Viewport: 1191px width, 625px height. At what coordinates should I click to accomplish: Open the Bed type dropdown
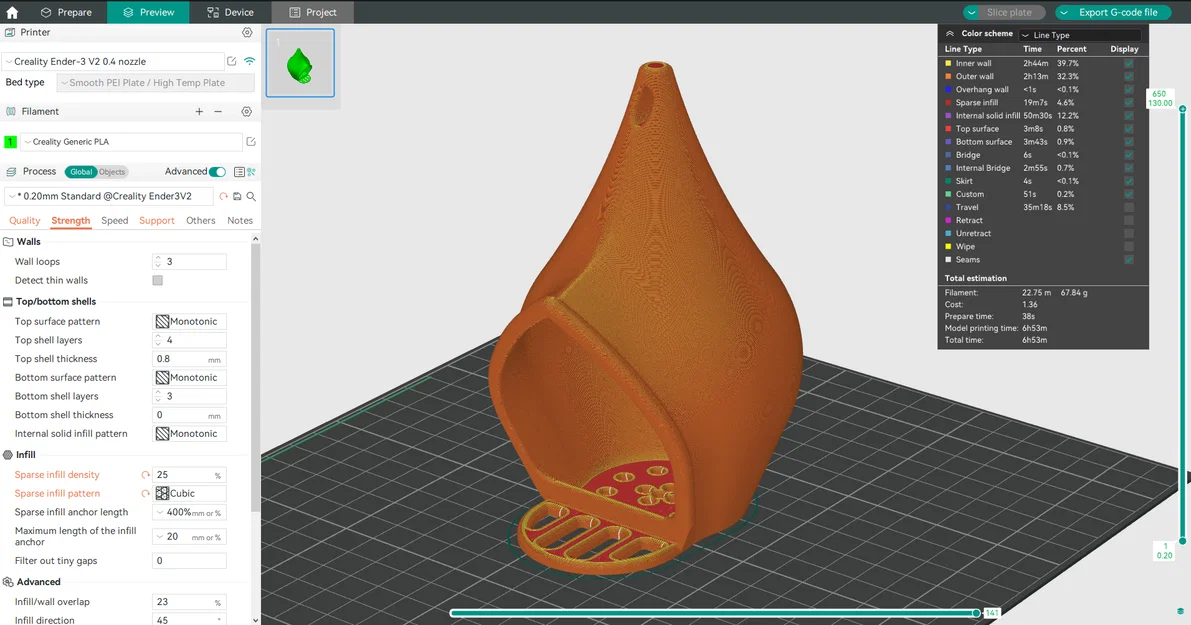156,83
